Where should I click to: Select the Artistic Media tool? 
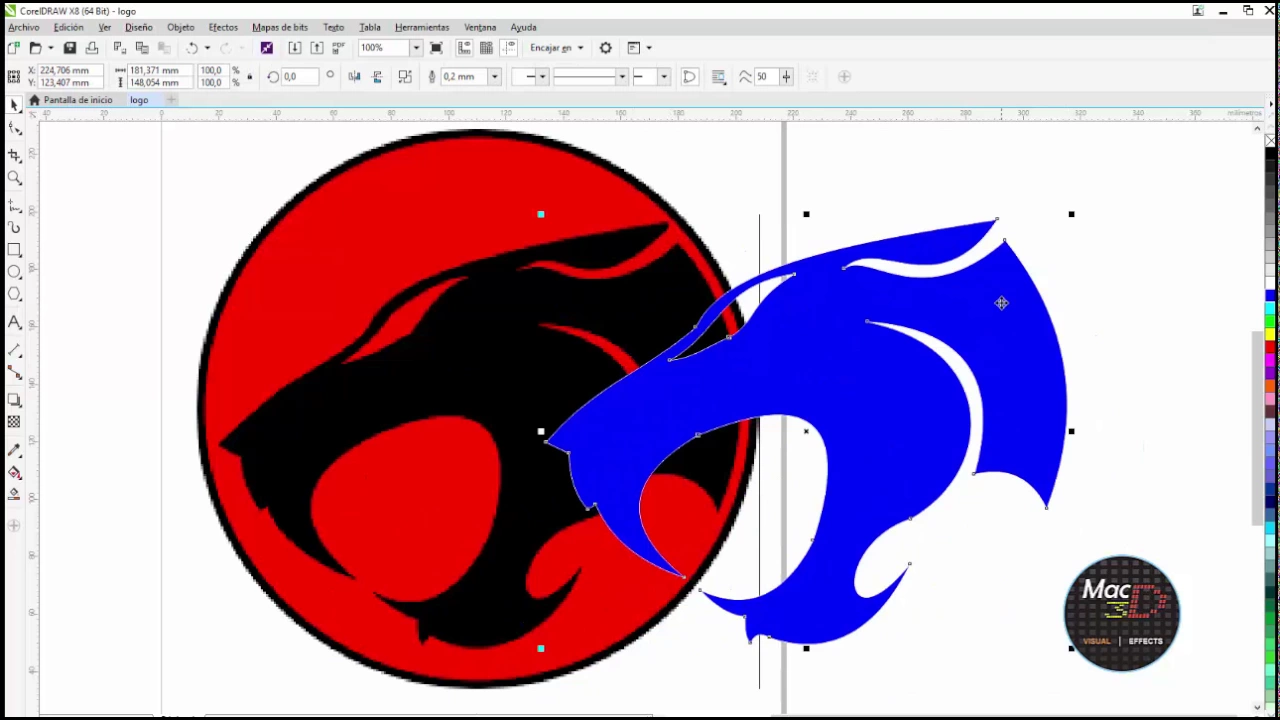pos(14,227)
